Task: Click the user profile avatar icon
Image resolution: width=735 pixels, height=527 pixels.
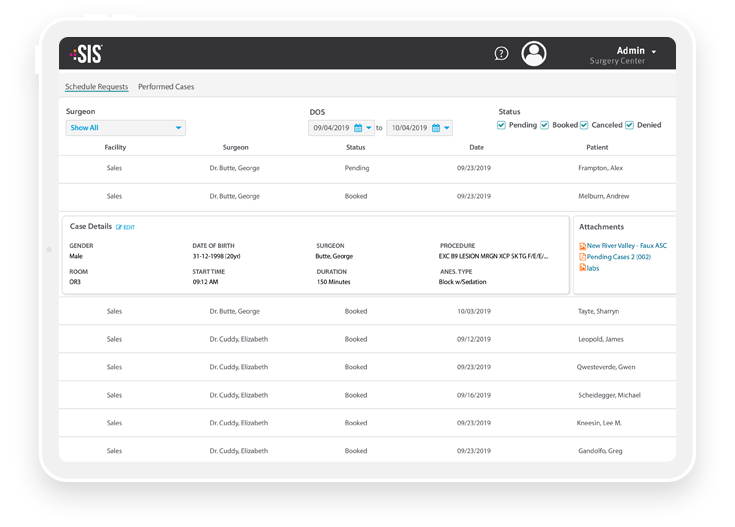Action: 535,53
